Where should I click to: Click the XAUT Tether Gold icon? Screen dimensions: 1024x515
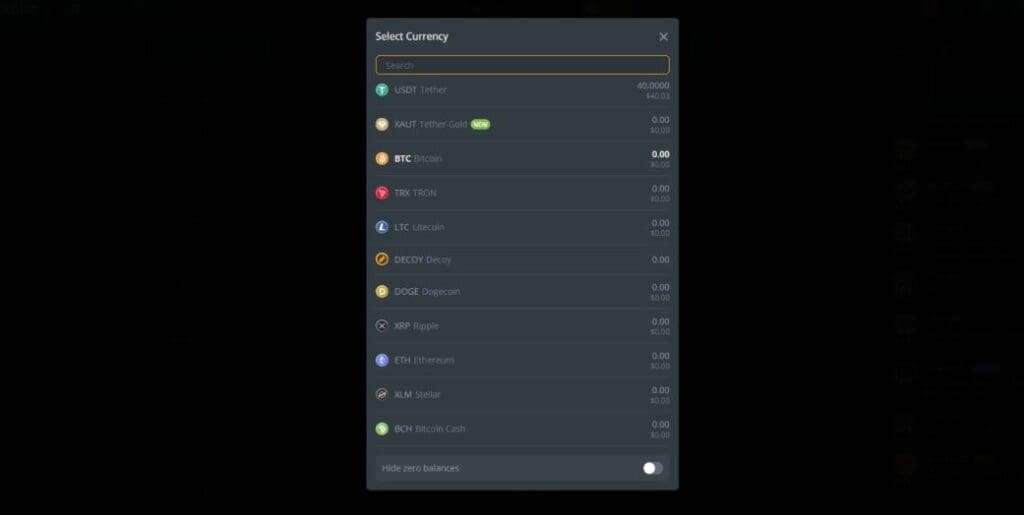tap(382, 124)
